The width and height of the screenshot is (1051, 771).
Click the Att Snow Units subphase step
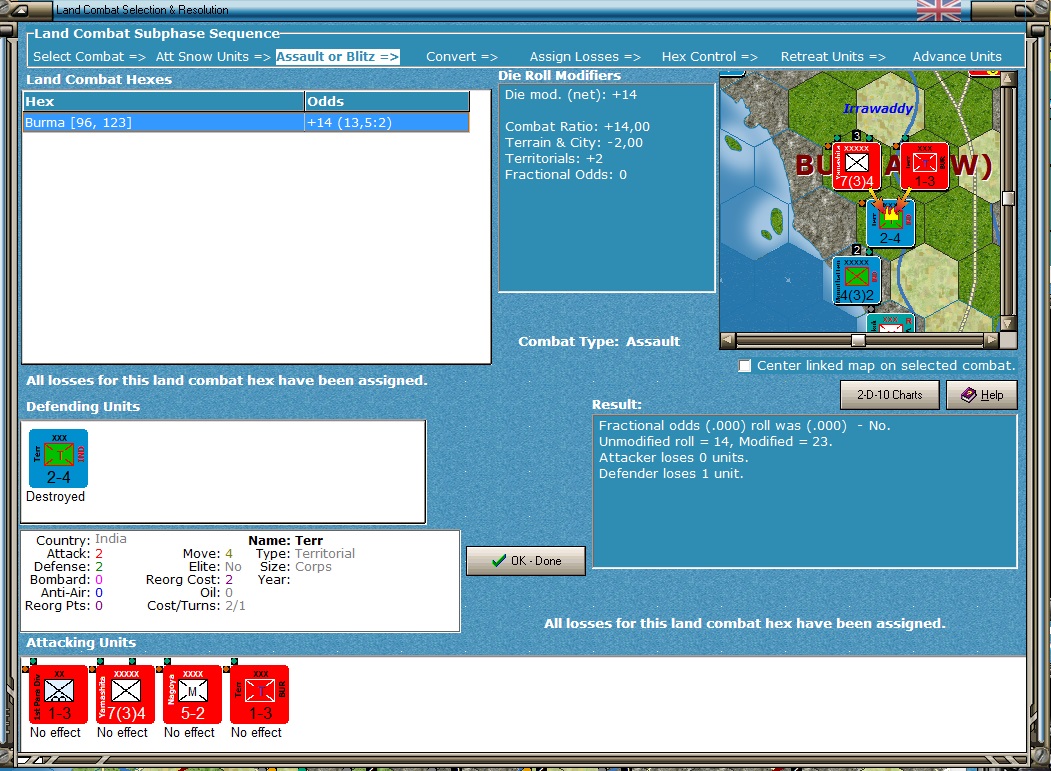[213, 57]
